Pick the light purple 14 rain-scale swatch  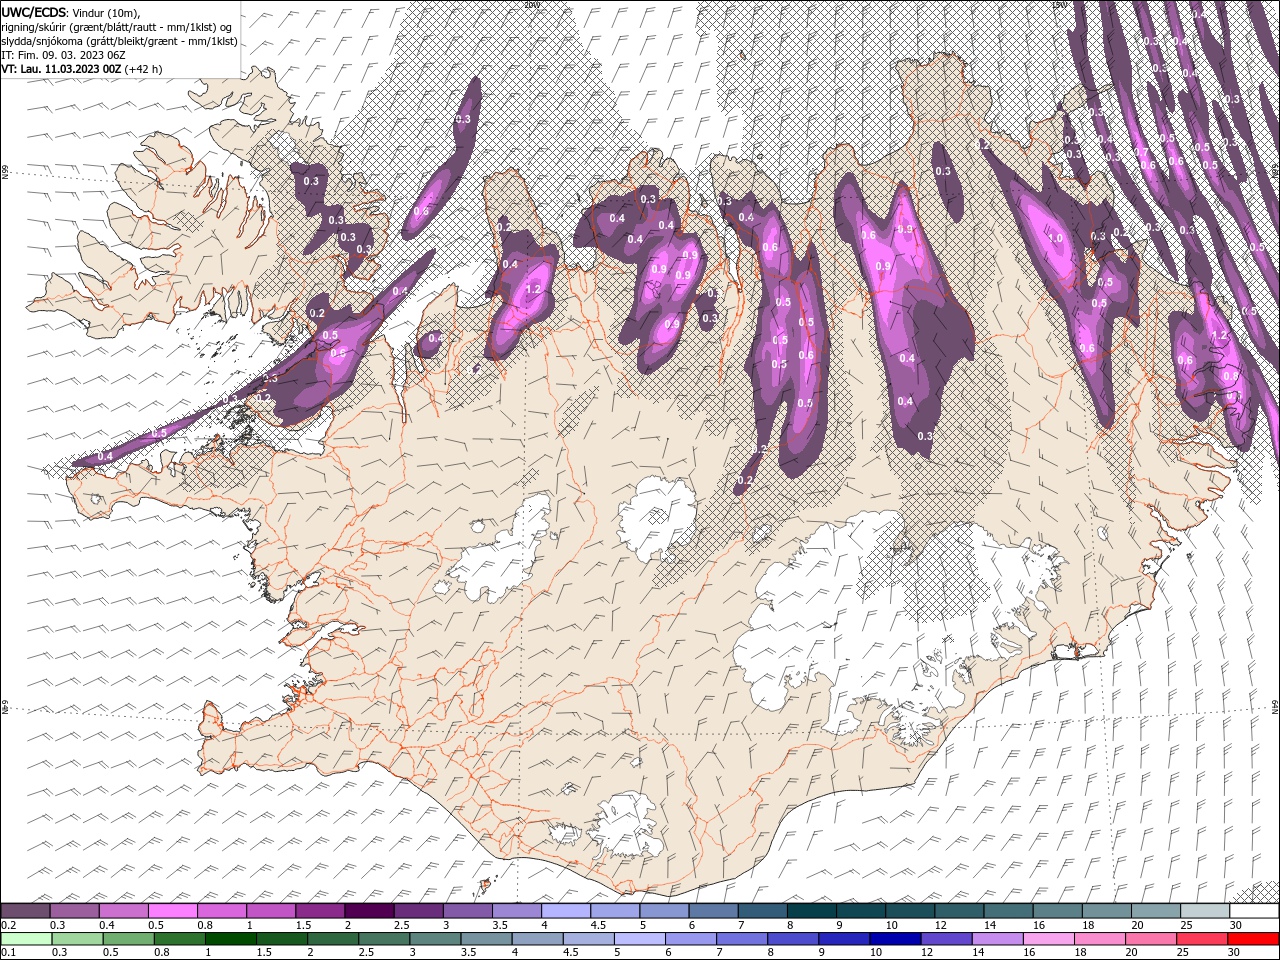(x=998, y=940)
